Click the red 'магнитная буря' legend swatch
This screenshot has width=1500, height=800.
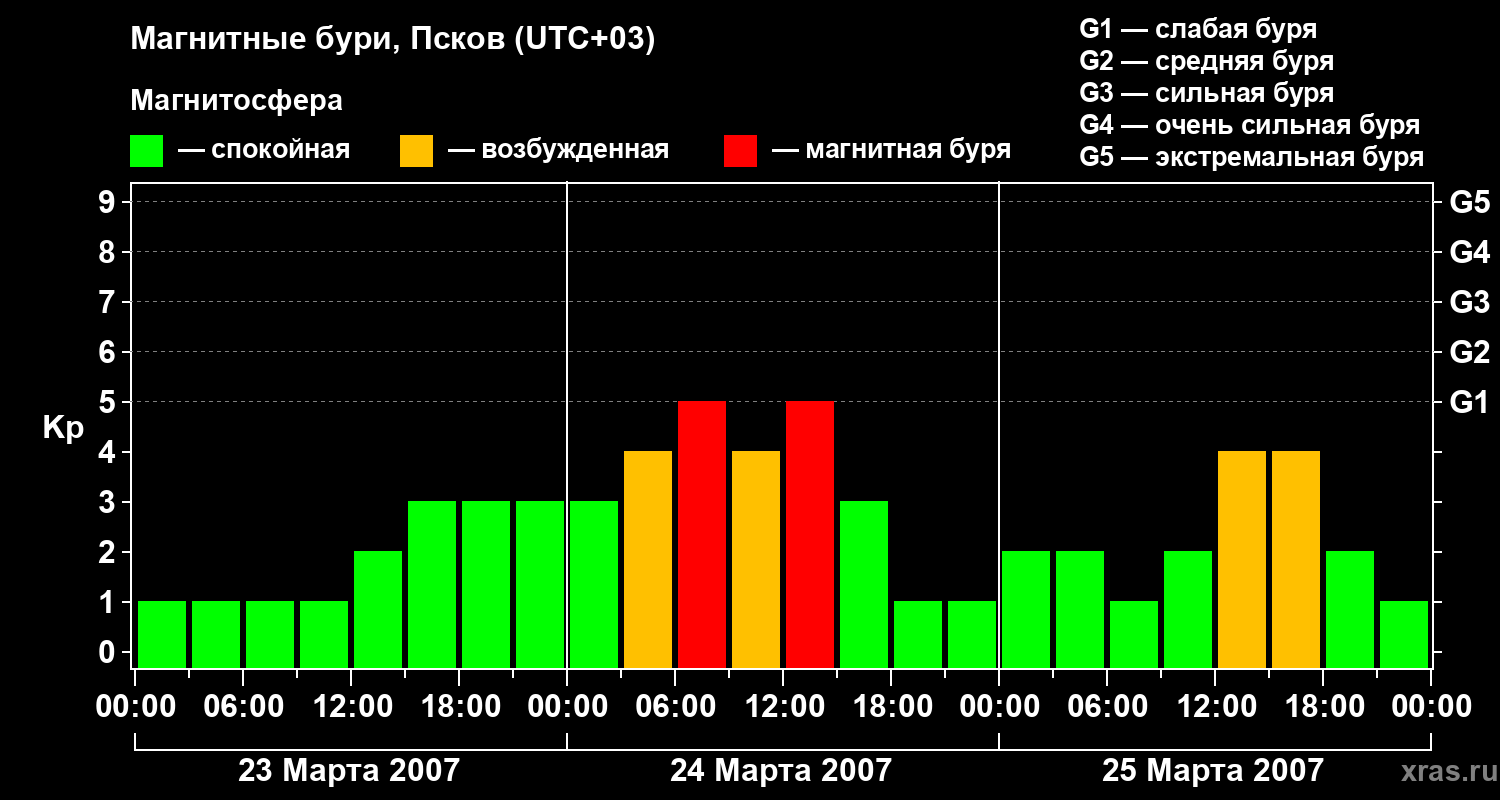tap(740, 151)
